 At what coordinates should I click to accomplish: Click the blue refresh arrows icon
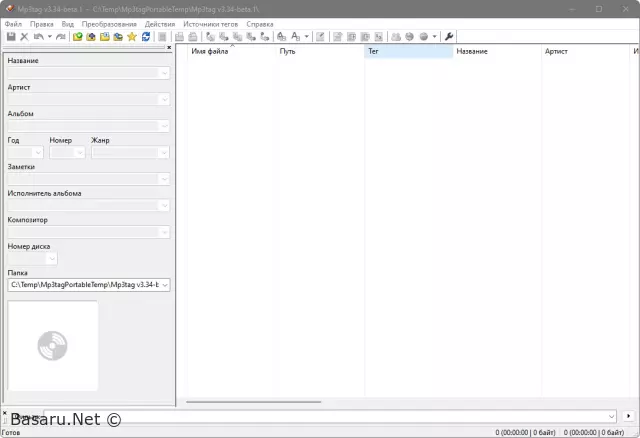pyautogui.click(x=146, y=37)
